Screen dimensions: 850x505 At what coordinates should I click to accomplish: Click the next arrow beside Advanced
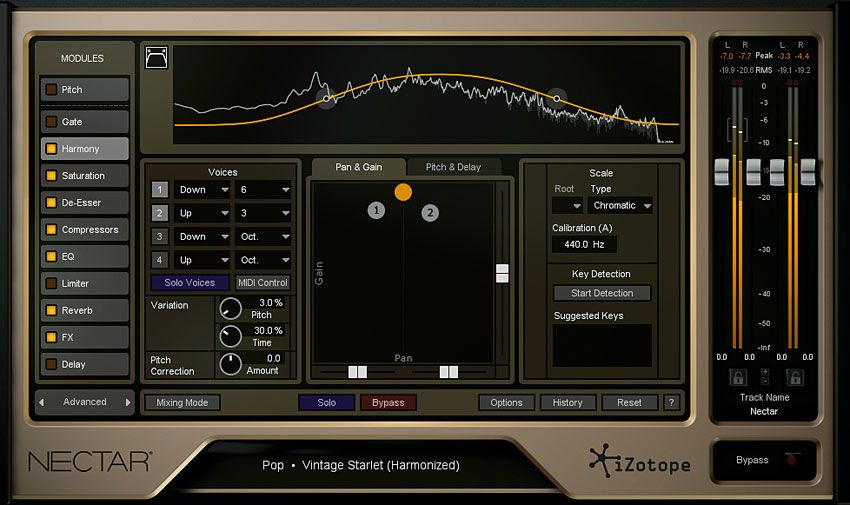coord(128,402)
